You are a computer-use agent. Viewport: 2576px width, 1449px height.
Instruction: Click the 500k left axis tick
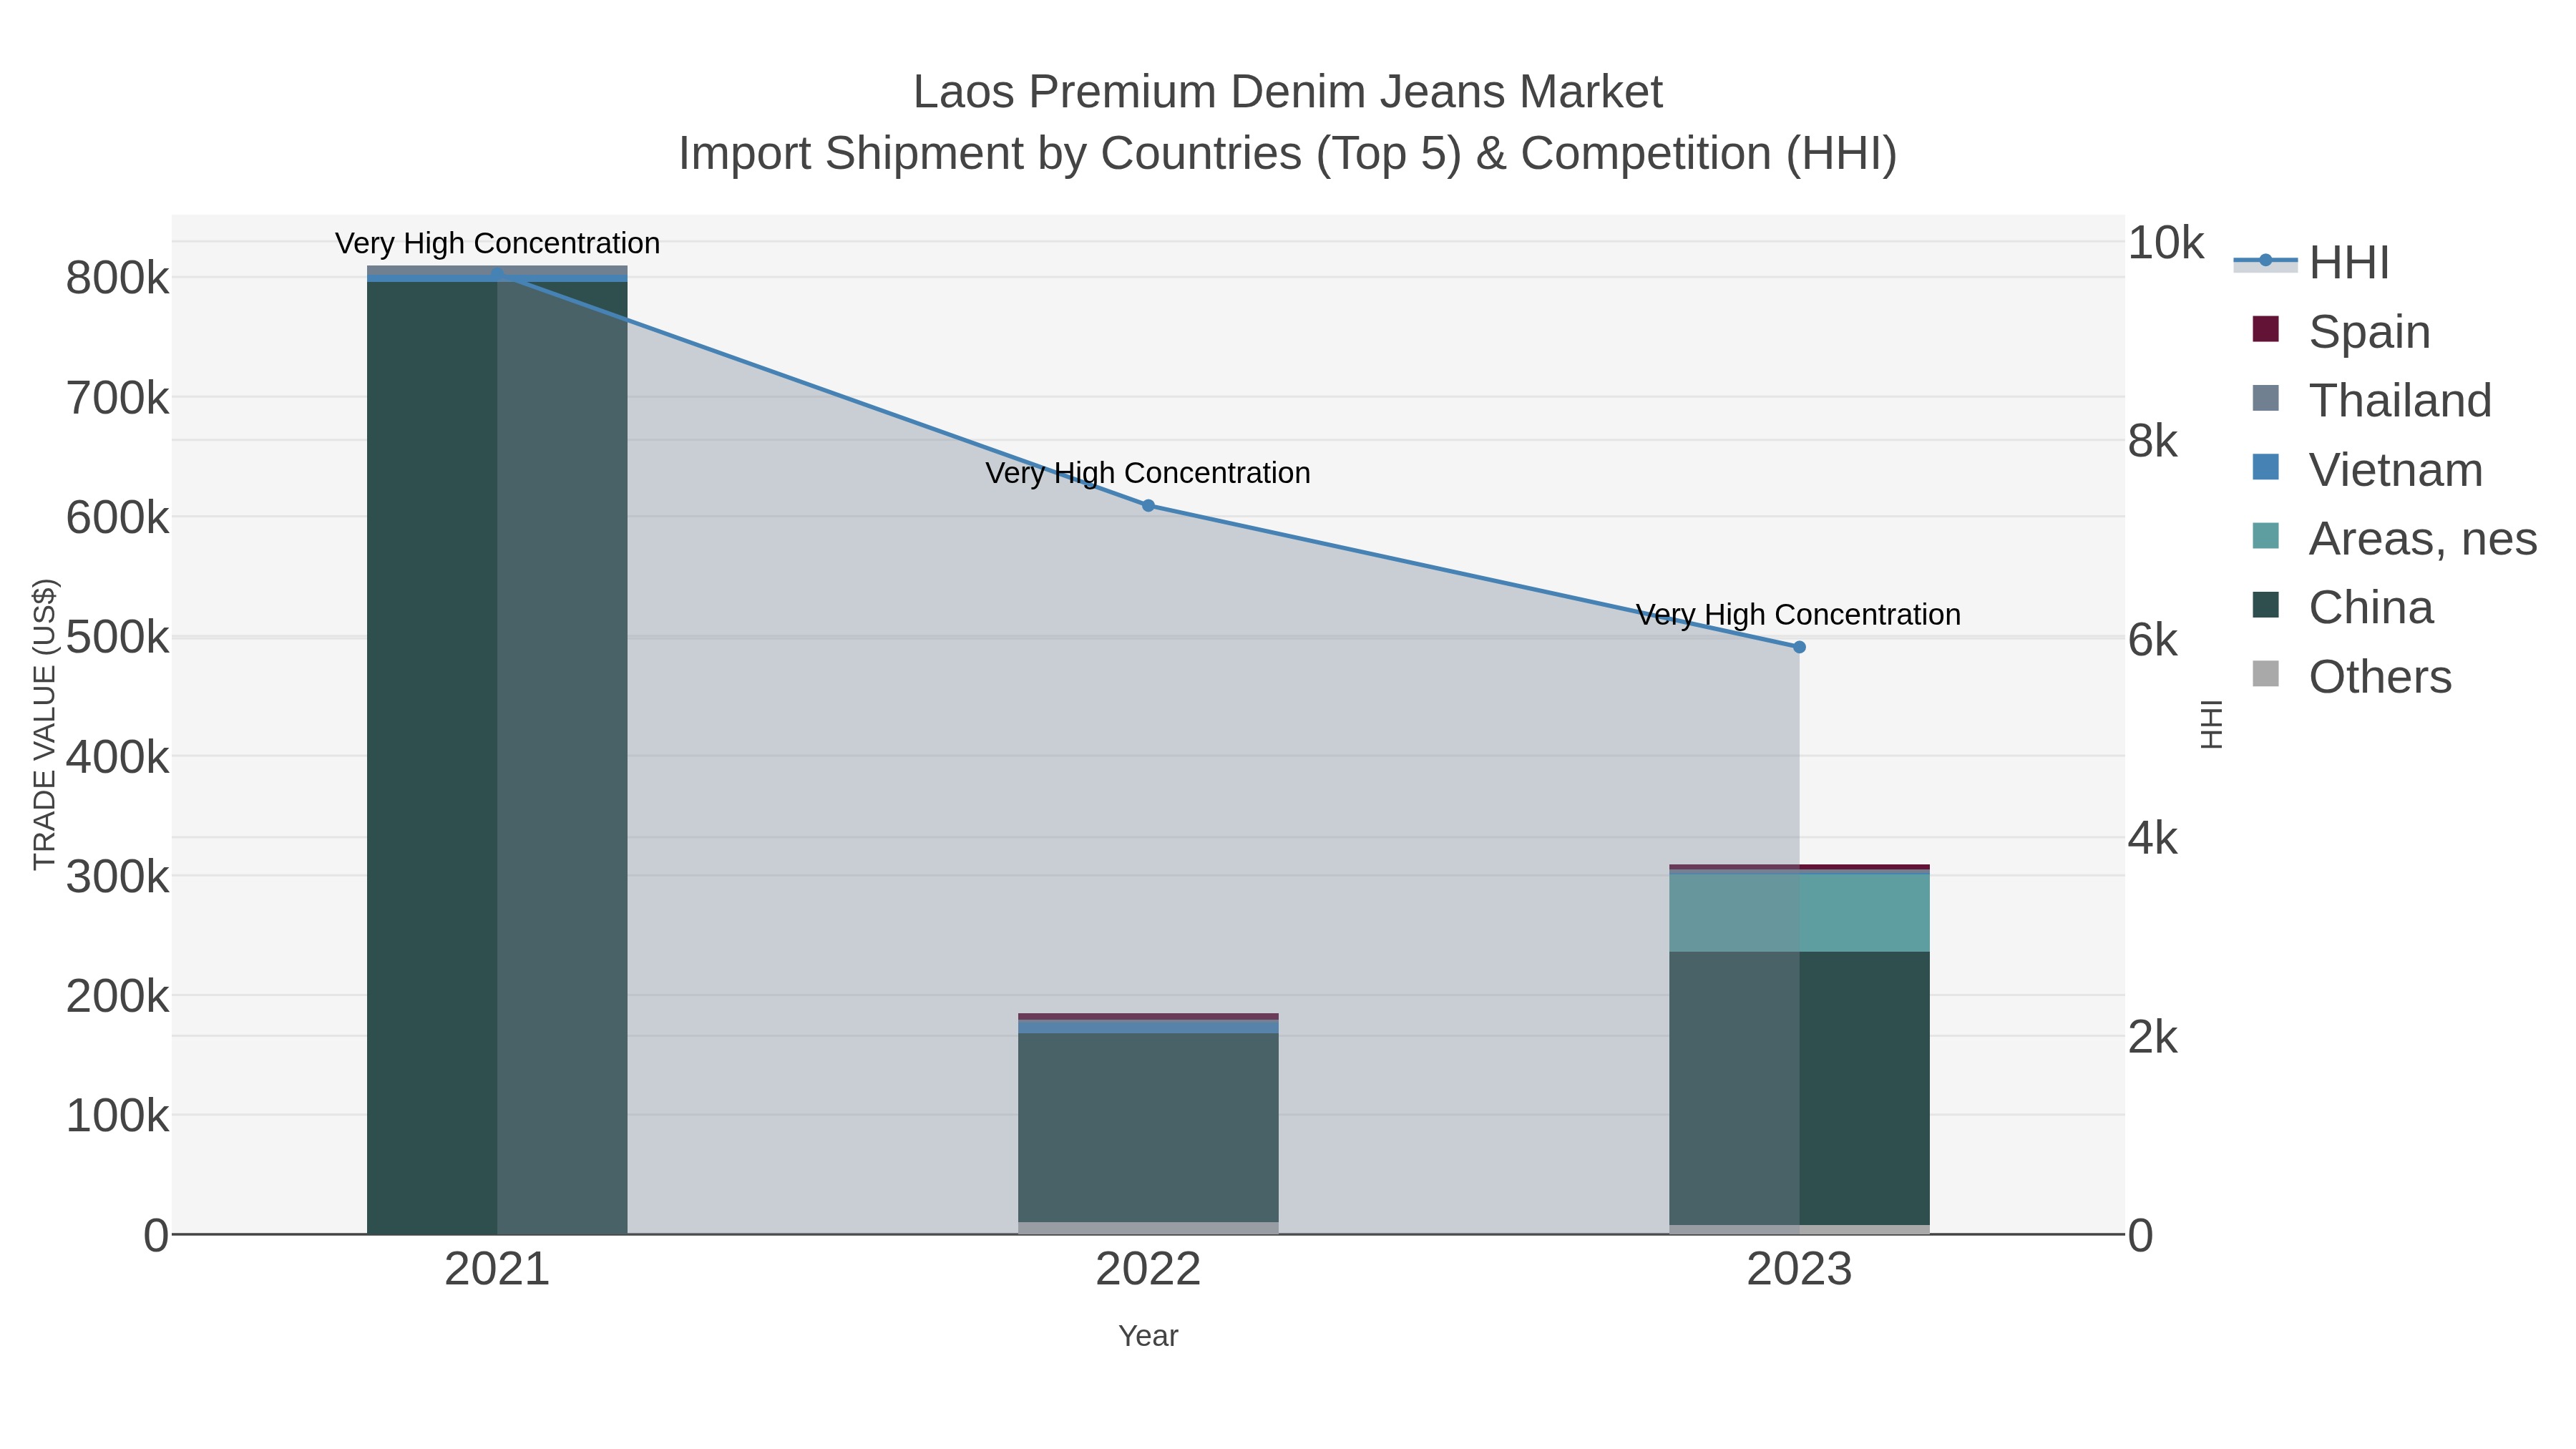click(x=118, y=637)
